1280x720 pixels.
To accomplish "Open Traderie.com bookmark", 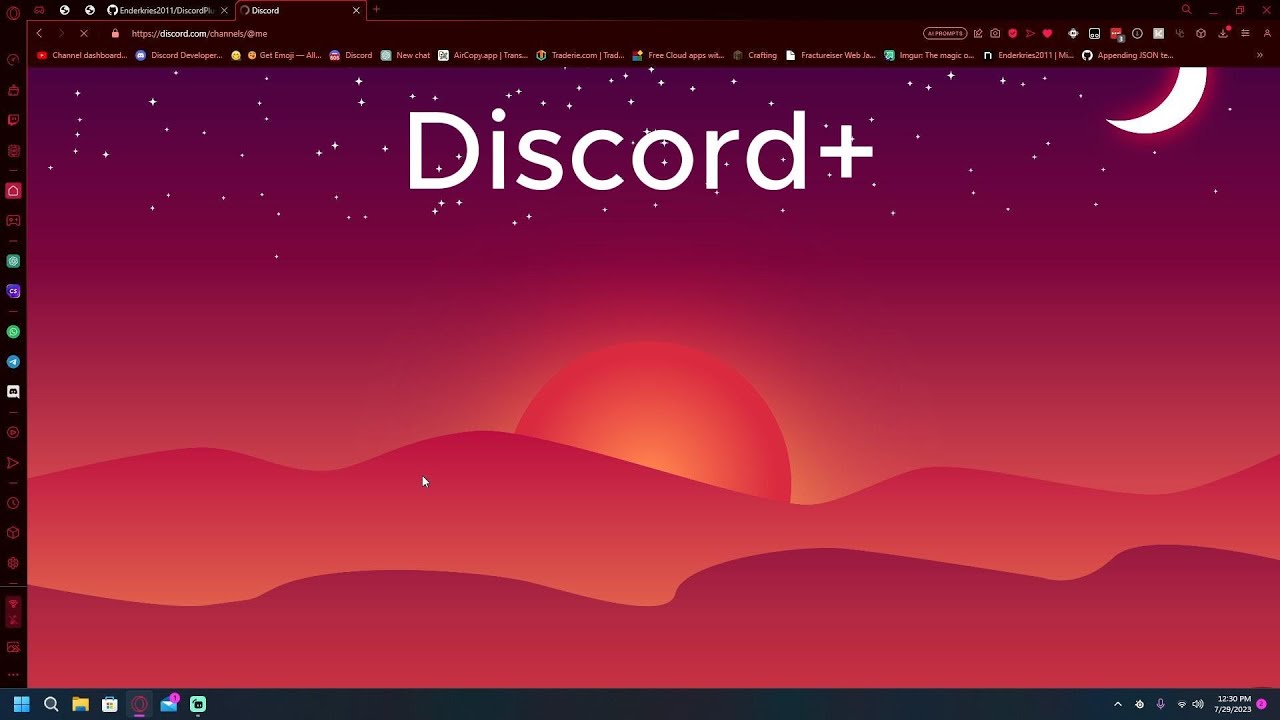I will (x=580, y=55).
